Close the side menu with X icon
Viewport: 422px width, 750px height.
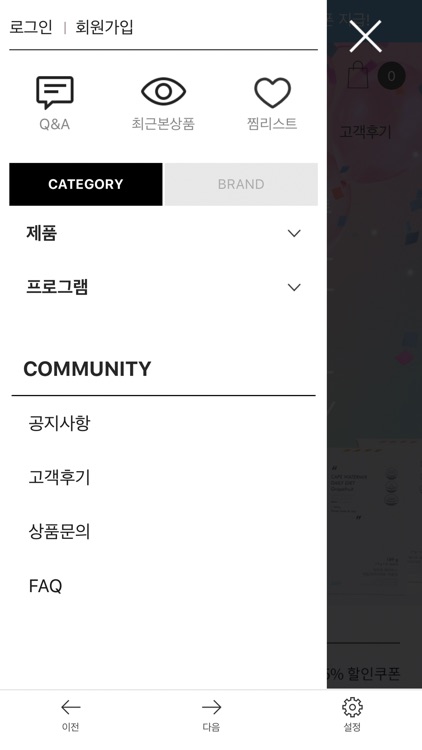coord(366,36)
